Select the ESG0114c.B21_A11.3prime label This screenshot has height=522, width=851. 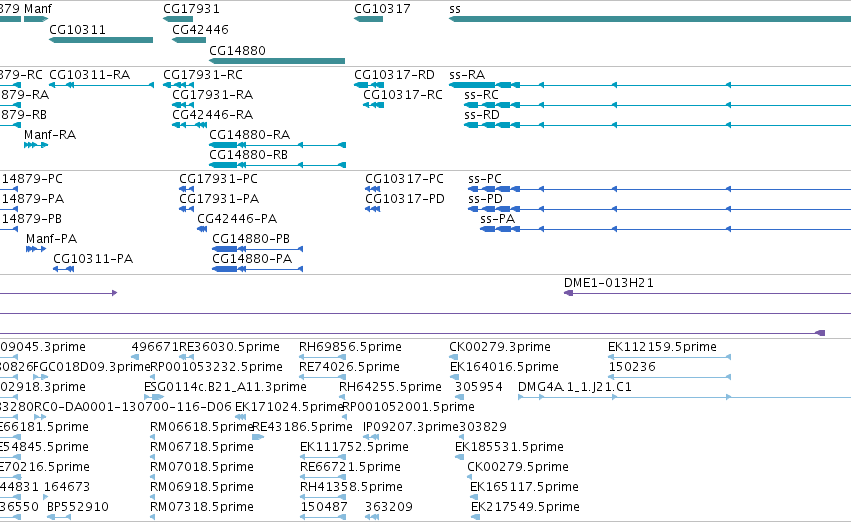click(225, 387)
